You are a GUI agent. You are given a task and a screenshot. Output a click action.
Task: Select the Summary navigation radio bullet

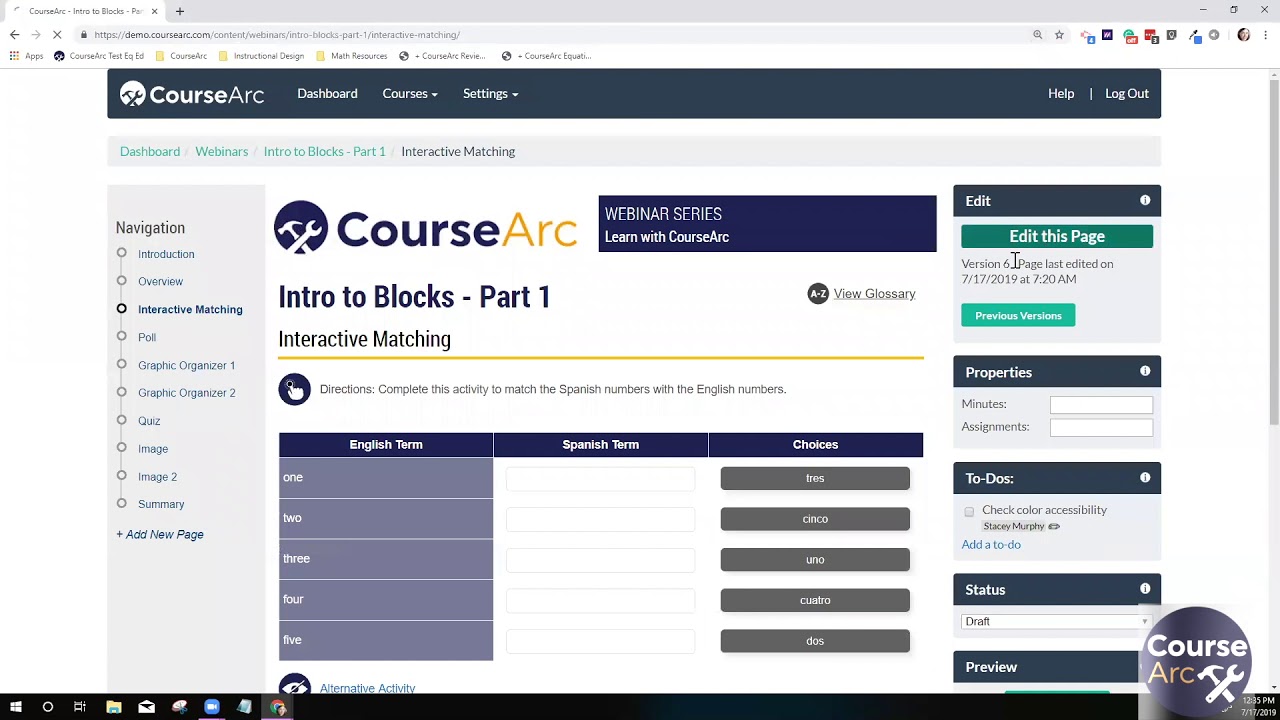click(x=121, y=504)
